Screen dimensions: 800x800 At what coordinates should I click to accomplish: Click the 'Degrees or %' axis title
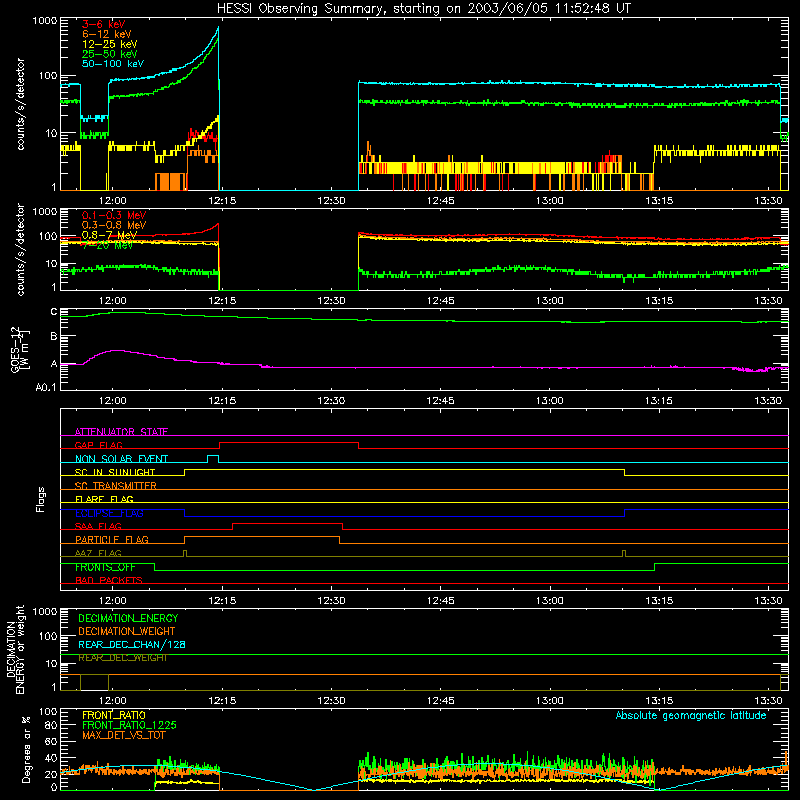pos(27,749)
